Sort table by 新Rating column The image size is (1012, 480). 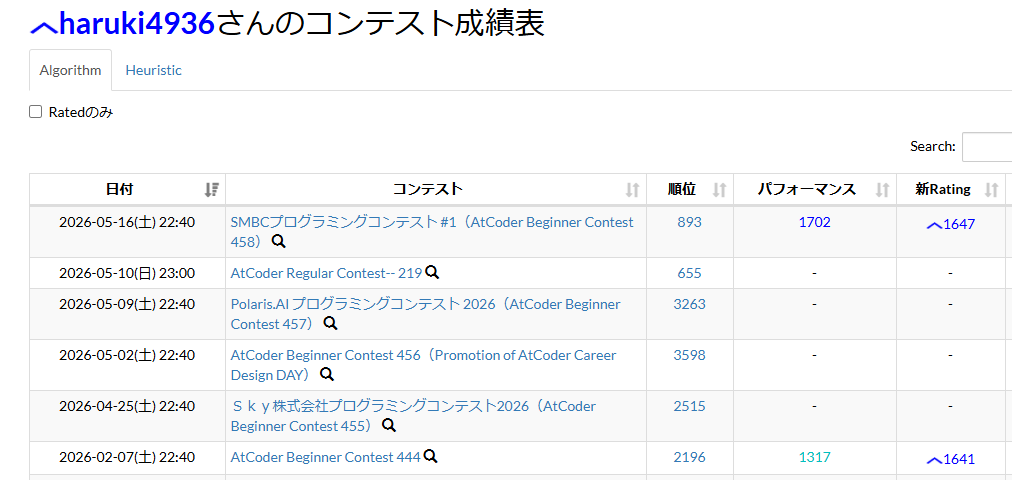[950, 190]
